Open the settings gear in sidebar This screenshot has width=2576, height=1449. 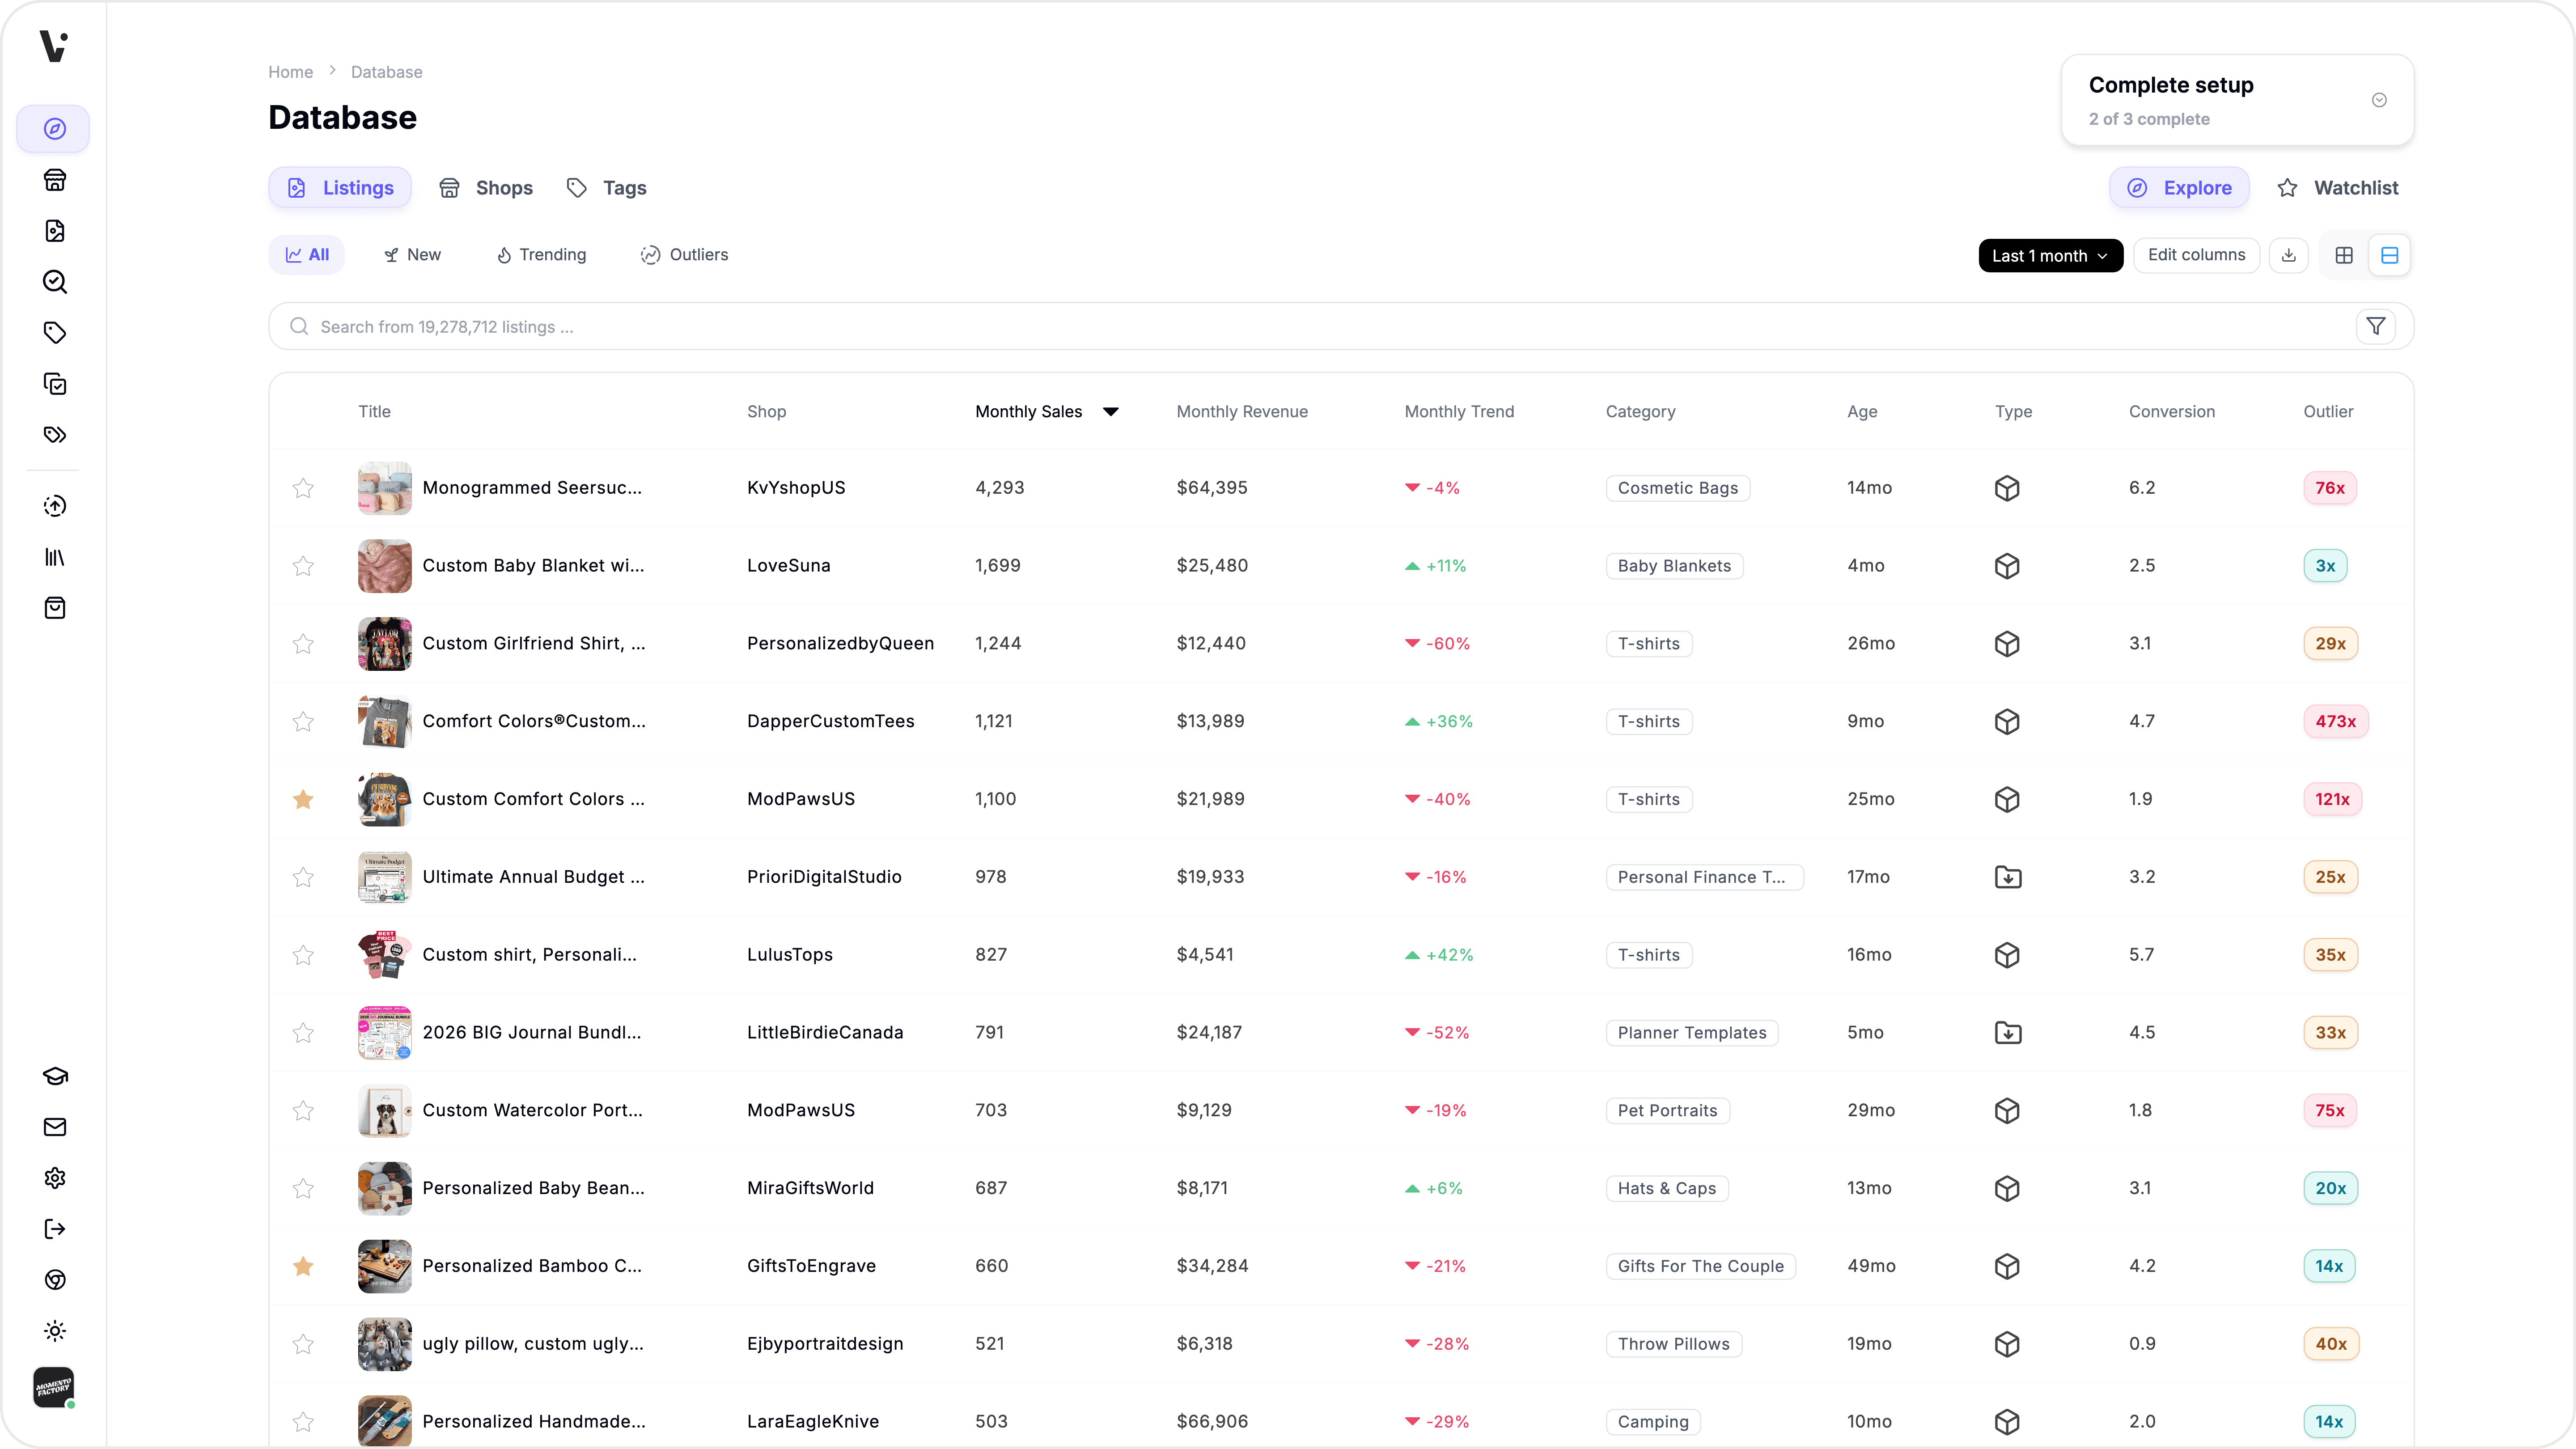(x=55, y=1178)
